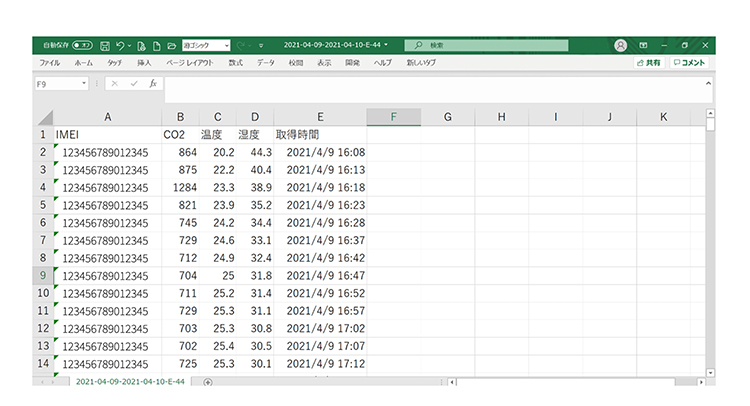Click the greyed redo arrow icon
Viewport: 750px width, 406px height.
(241, 45)
